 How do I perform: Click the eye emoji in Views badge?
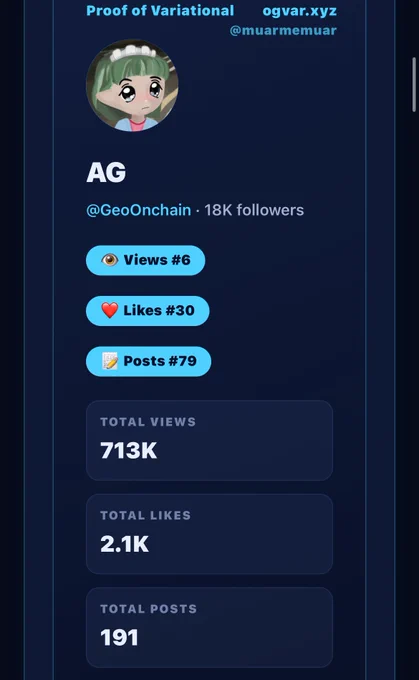(109, 260)
